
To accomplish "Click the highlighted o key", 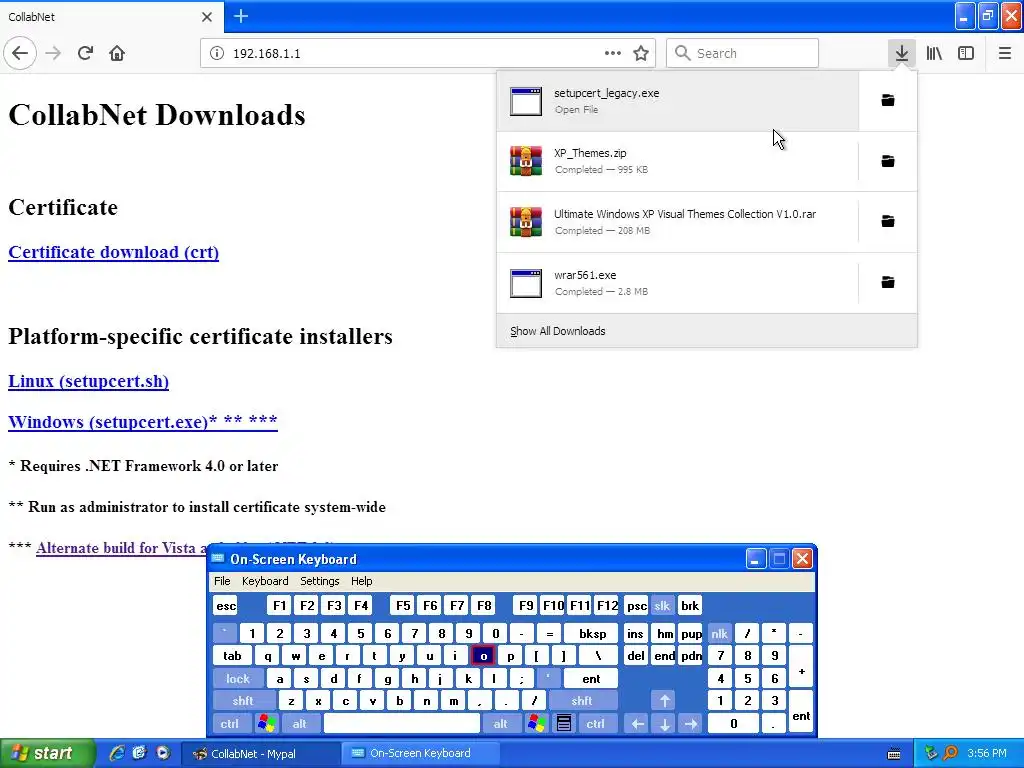I will (483, 656).
